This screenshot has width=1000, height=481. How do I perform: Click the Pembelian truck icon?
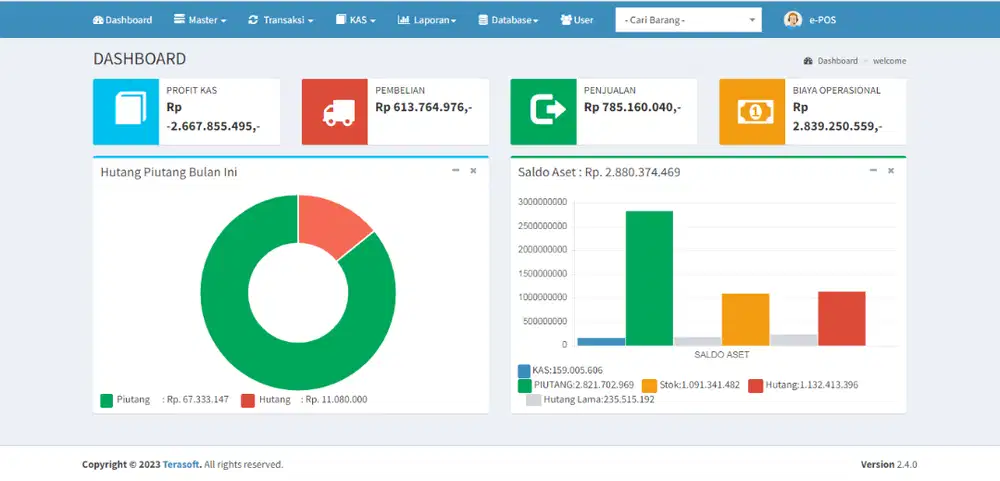[335, 112]
